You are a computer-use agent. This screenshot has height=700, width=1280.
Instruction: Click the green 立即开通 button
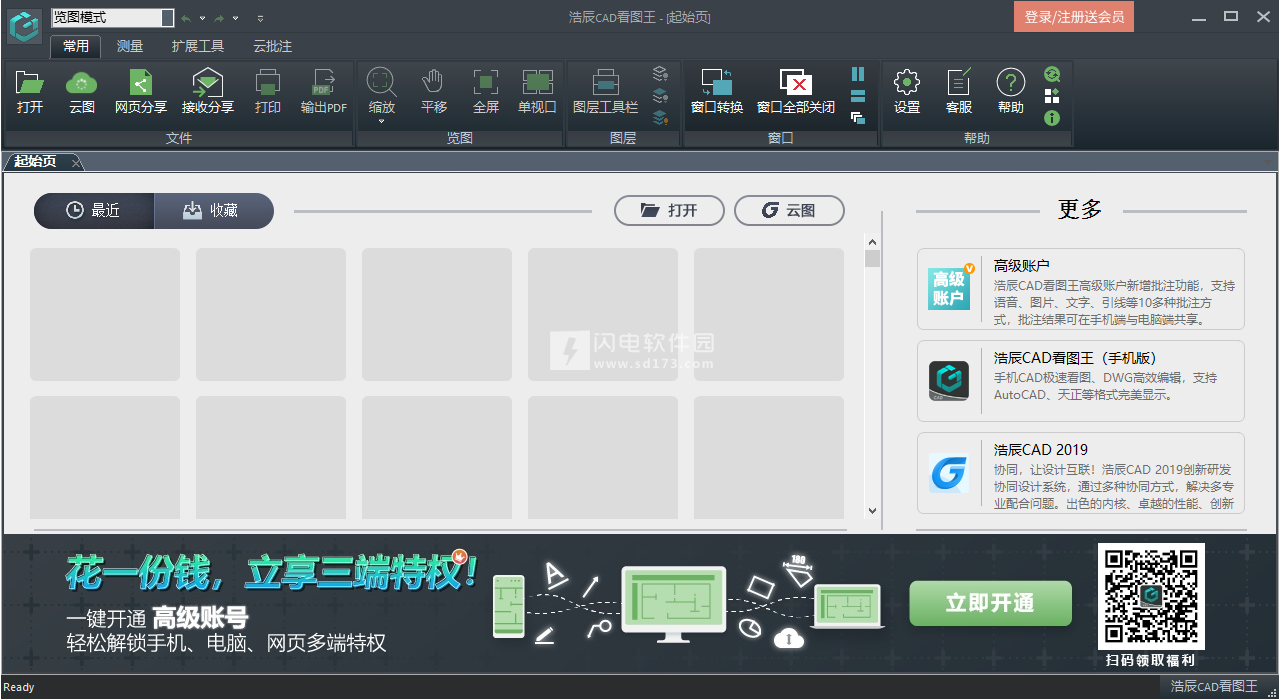(990, 603)
